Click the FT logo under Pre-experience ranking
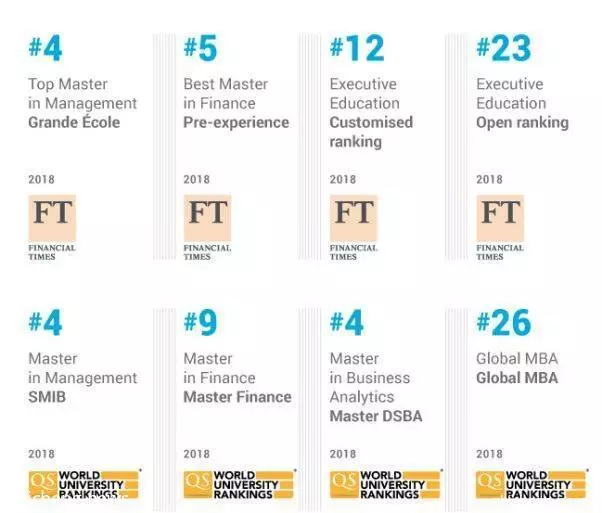The image size is (602, 513). tap(207, 228)
